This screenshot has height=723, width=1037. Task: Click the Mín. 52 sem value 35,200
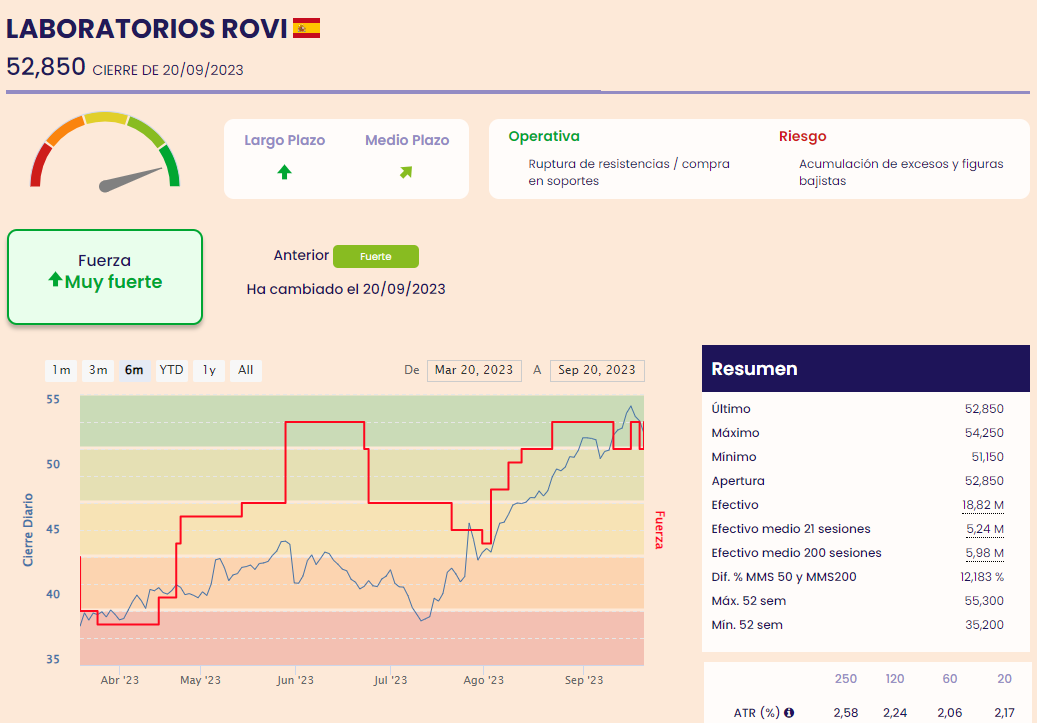coord(984,624)
